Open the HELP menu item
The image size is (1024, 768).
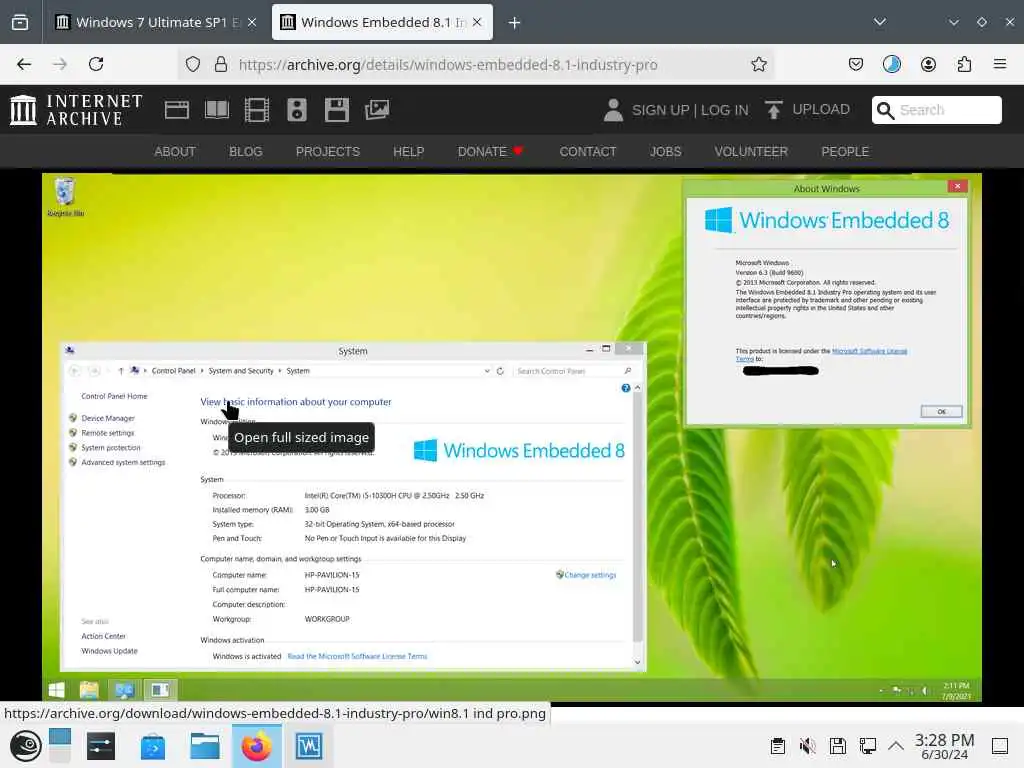(x=409, y=152)
